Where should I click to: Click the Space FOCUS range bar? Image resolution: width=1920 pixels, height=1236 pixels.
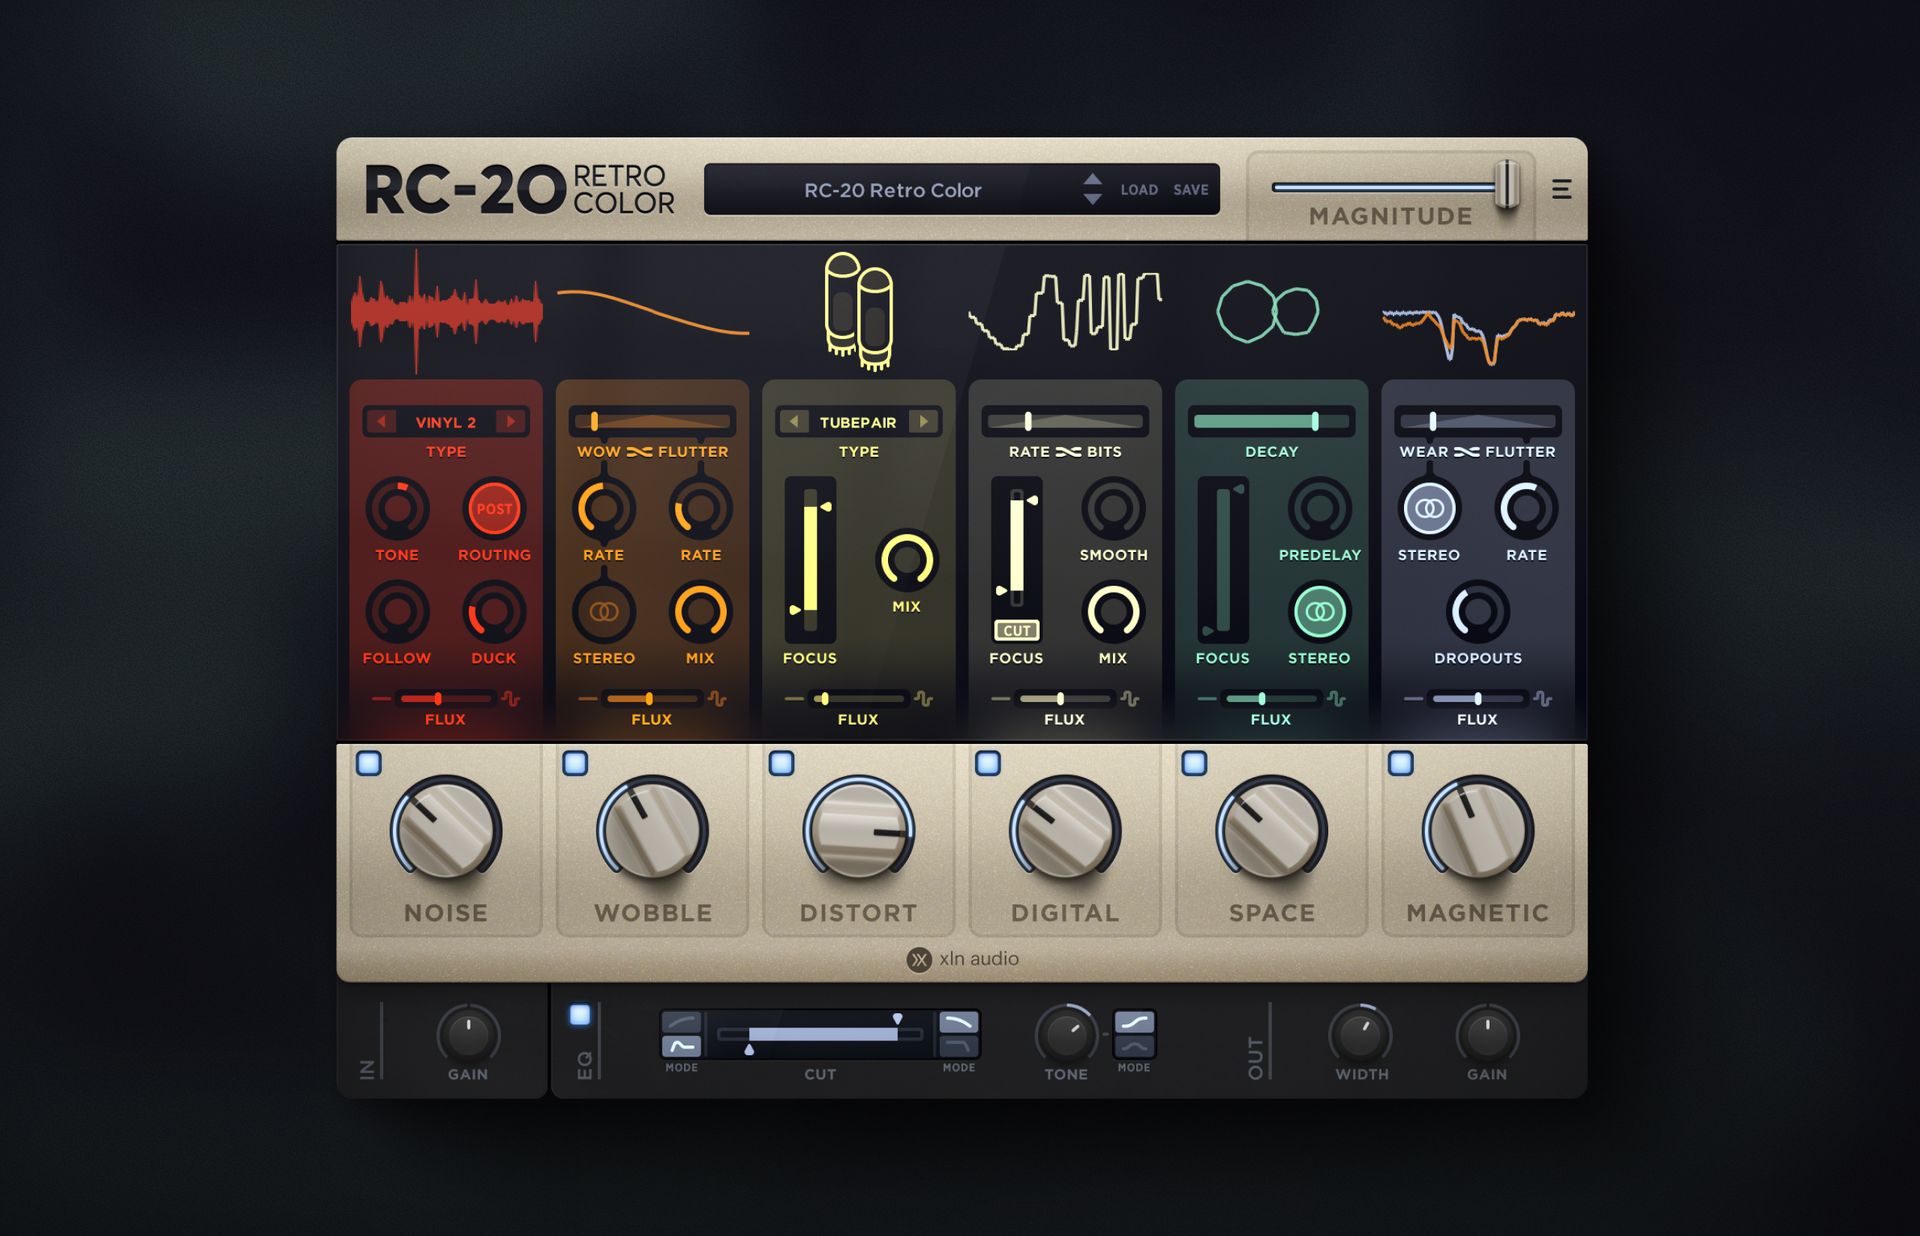(1223, 559)
